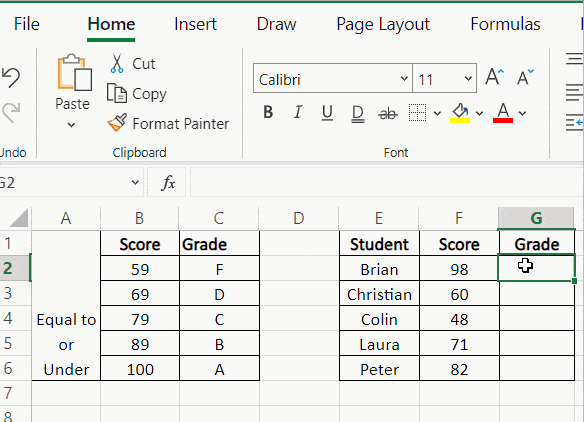Click the Paste label button

pyautogui.click(x=72, y=104)
